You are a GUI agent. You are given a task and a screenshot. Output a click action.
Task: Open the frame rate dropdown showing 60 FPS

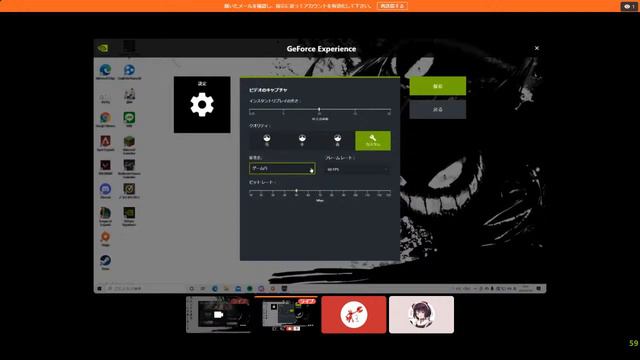pos(358,169)
